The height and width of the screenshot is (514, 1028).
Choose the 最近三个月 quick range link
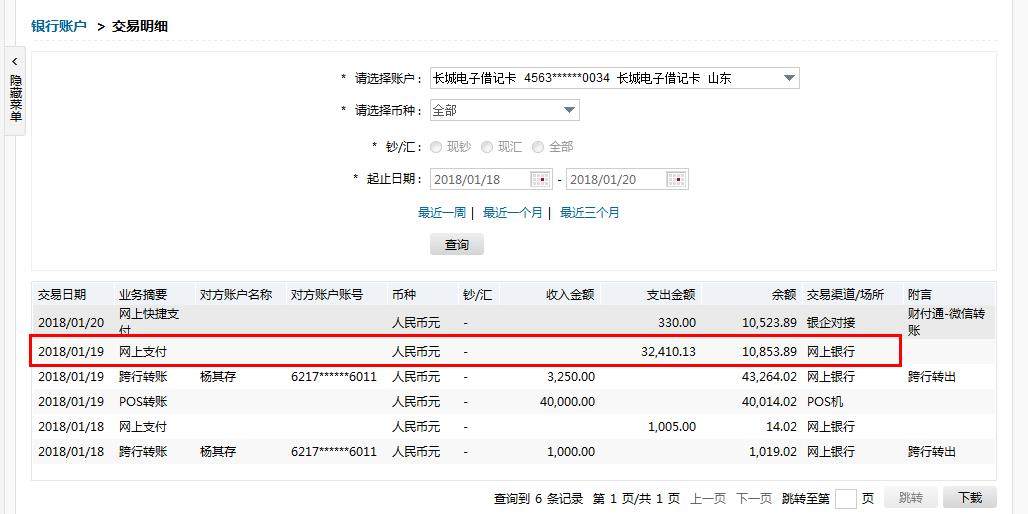click(x=590, y=213)
